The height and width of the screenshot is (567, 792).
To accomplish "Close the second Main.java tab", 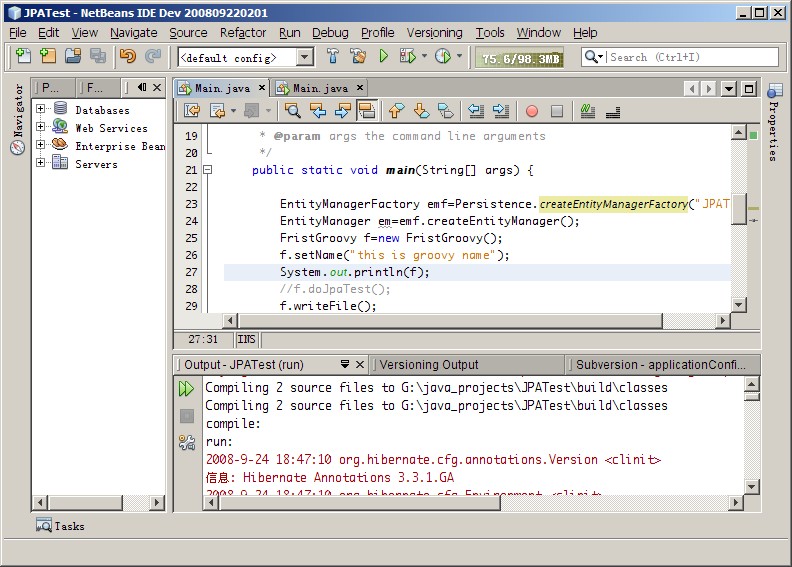I will (x=360, y=88).
